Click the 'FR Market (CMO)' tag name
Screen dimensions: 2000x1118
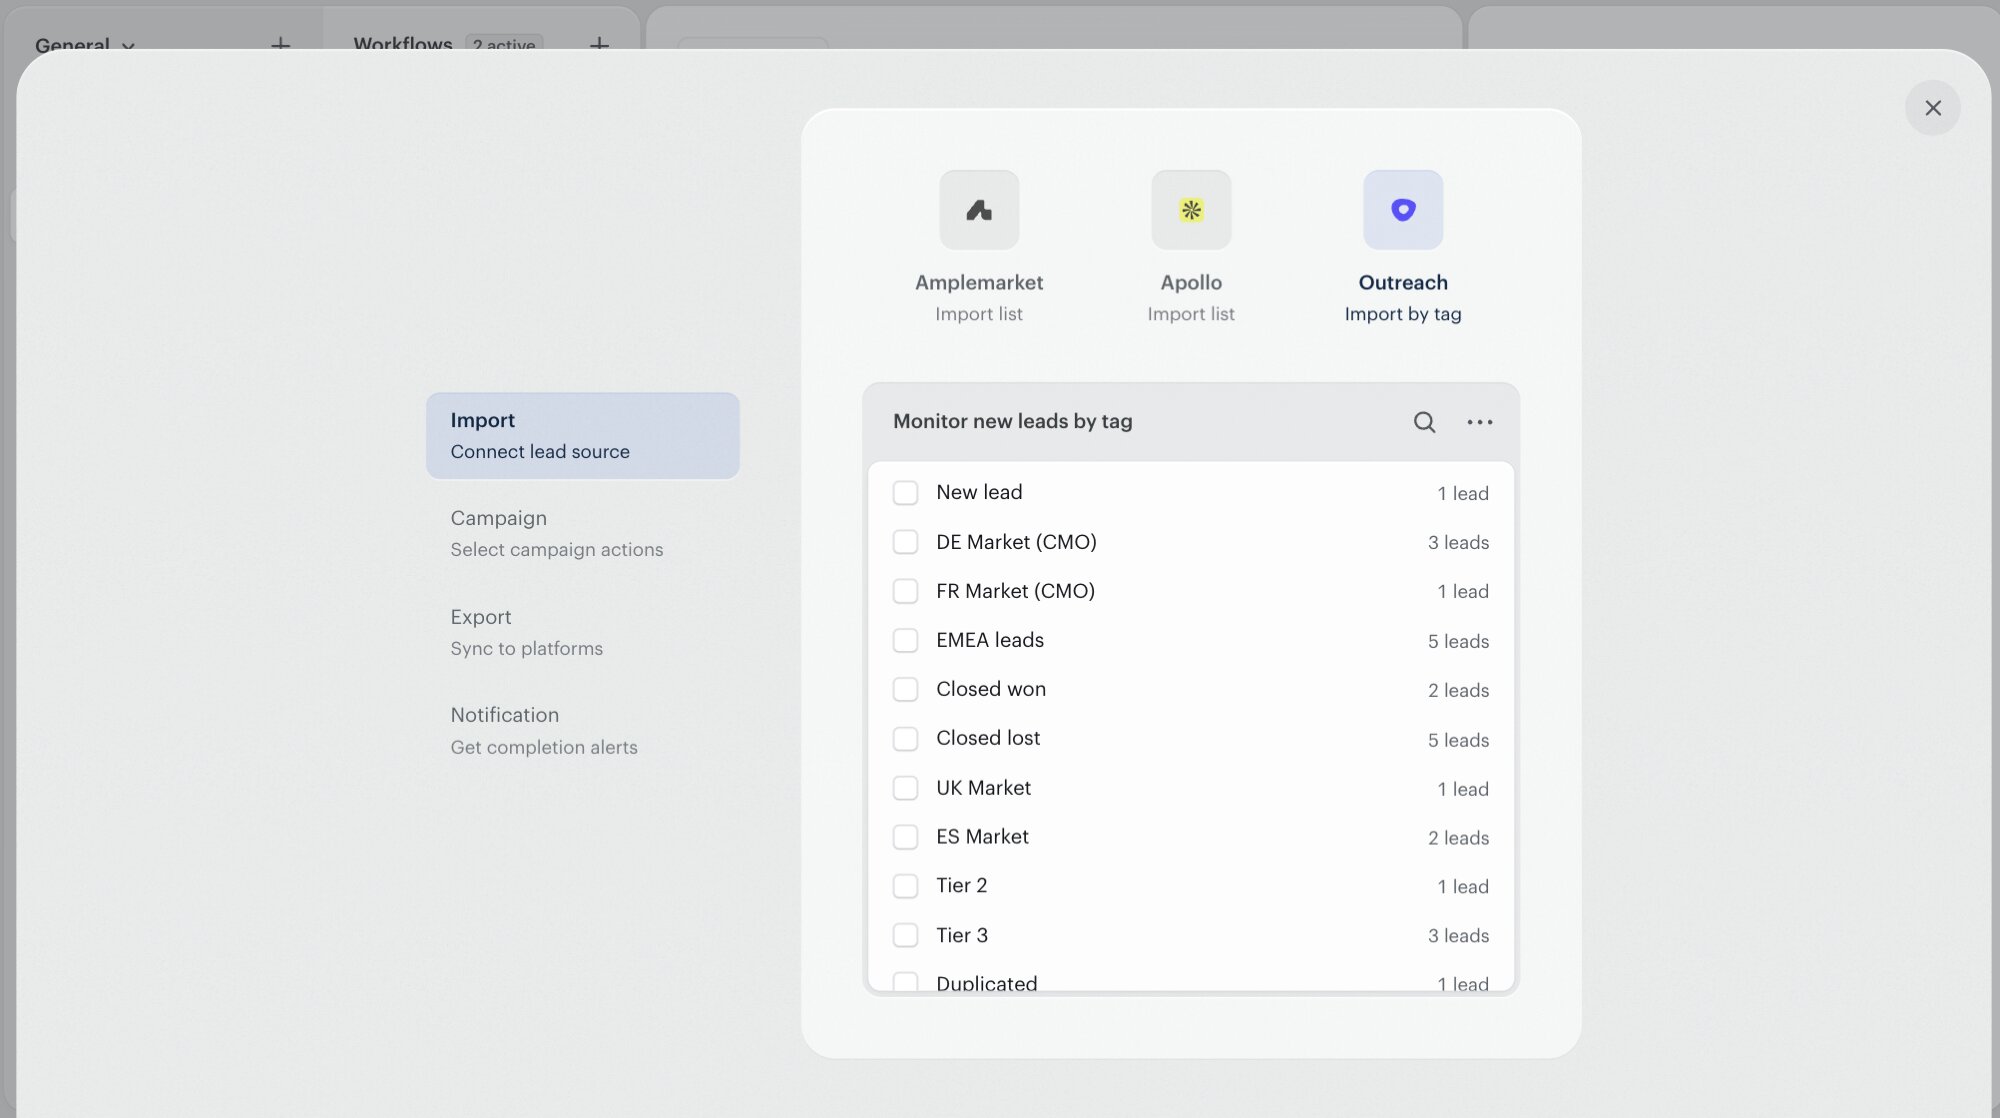click(x=1015, y=591)
